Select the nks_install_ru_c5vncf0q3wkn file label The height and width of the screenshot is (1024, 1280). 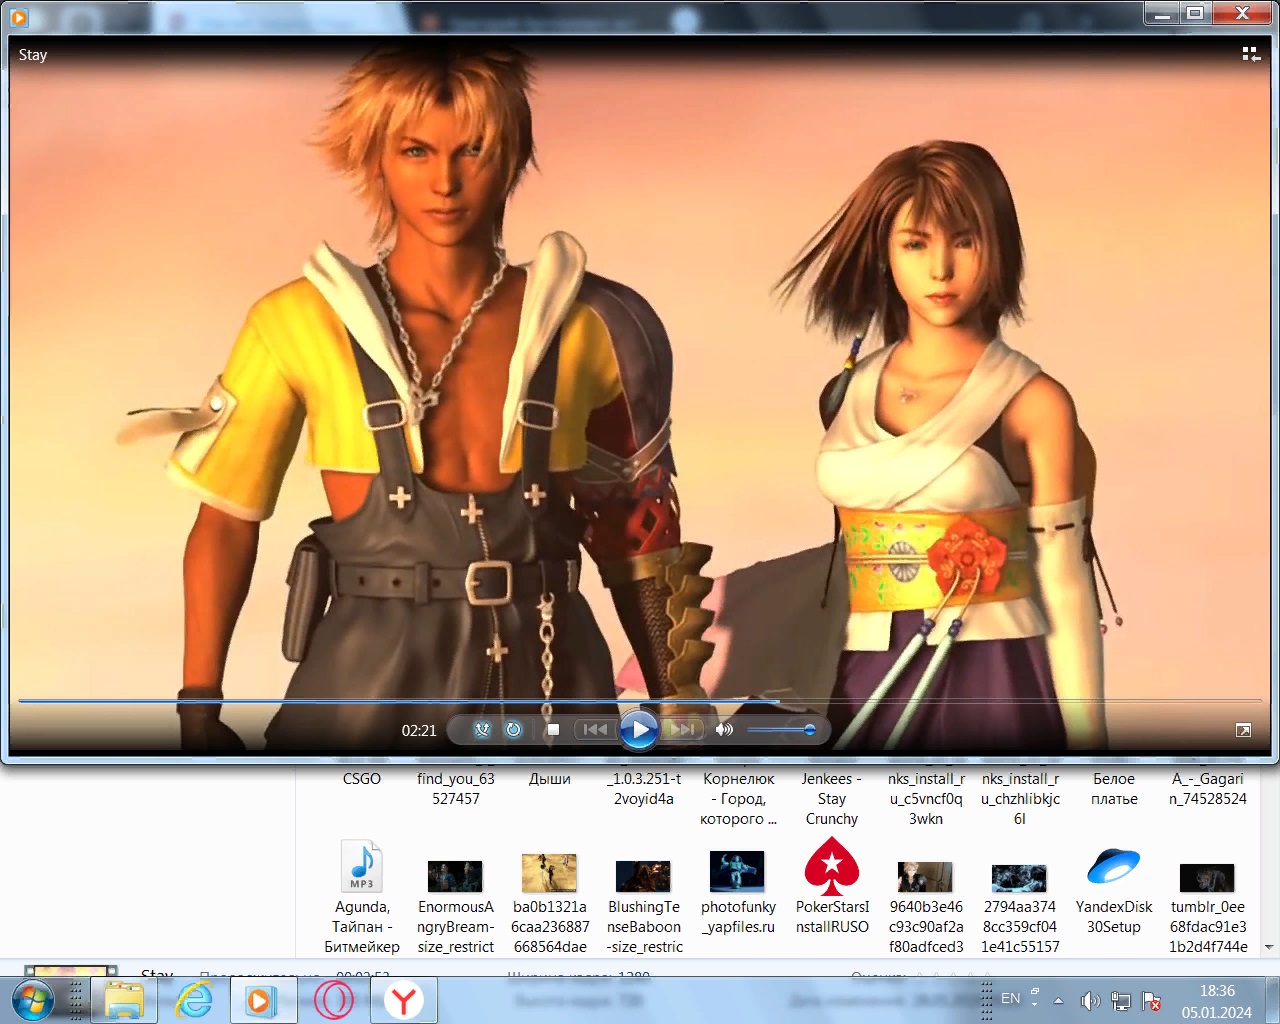click(x=926, y=799)
